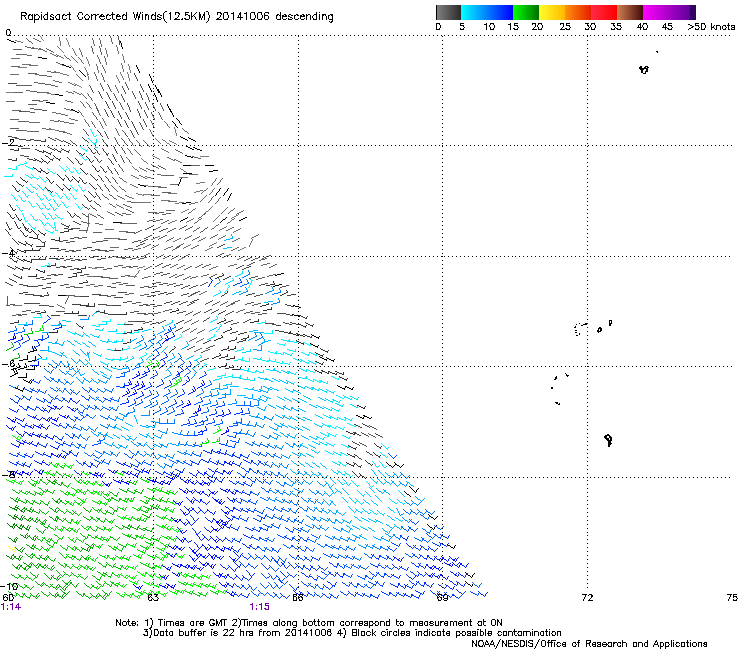Click latitude axis label '-6'
This screenshot has width=740, height=650.
8,363
